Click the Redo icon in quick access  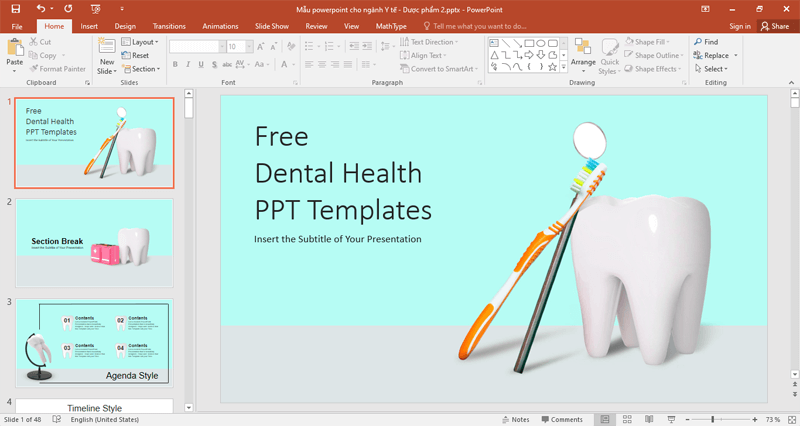point(68,9)
